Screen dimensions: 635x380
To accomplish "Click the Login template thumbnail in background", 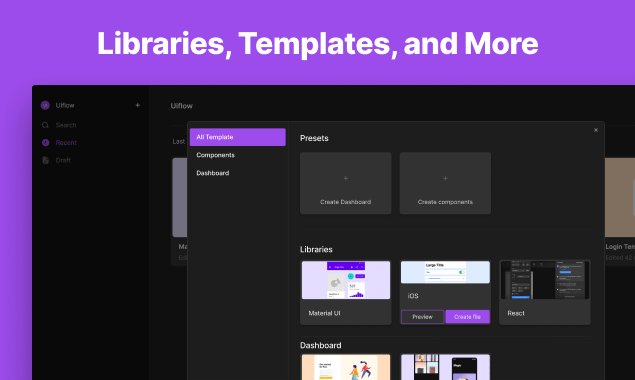I will pos(620,197).
